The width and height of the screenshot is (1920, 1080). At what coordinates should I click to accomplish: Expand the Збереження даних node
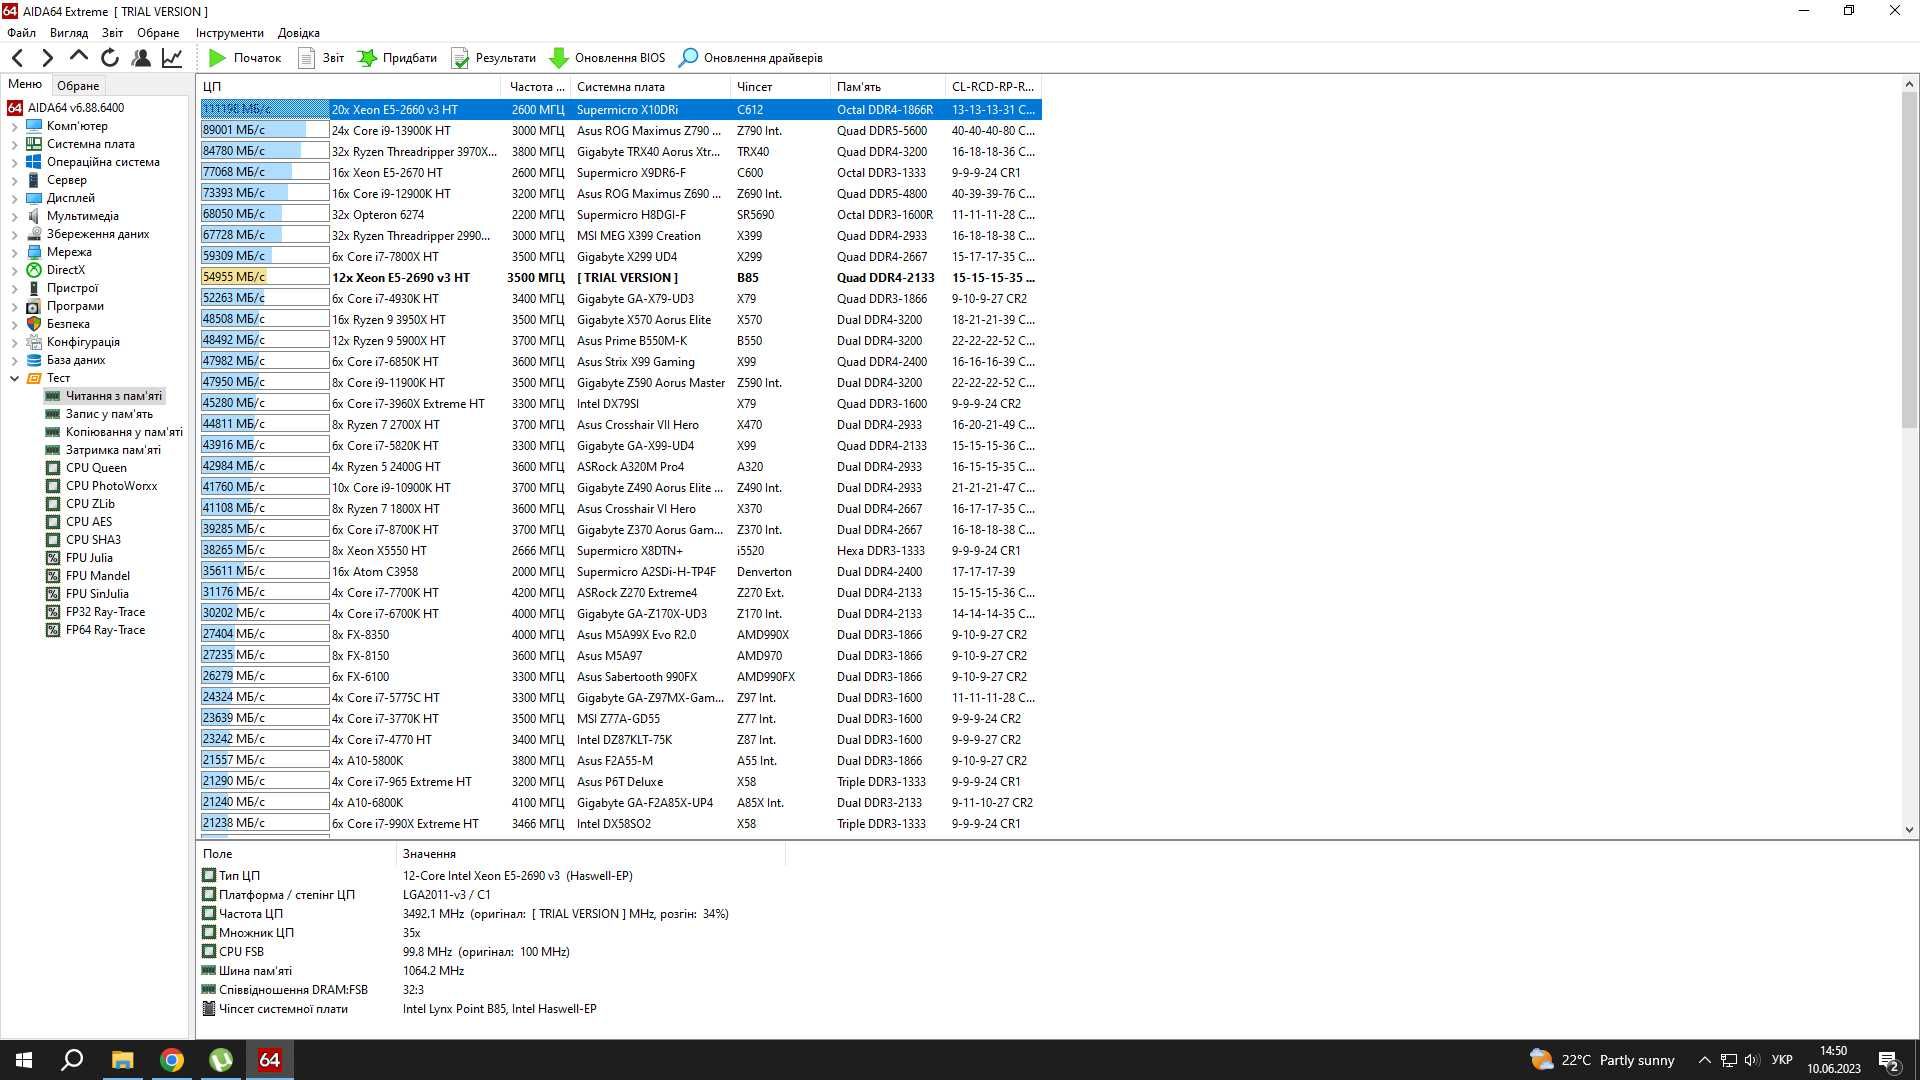pos(14,235)
